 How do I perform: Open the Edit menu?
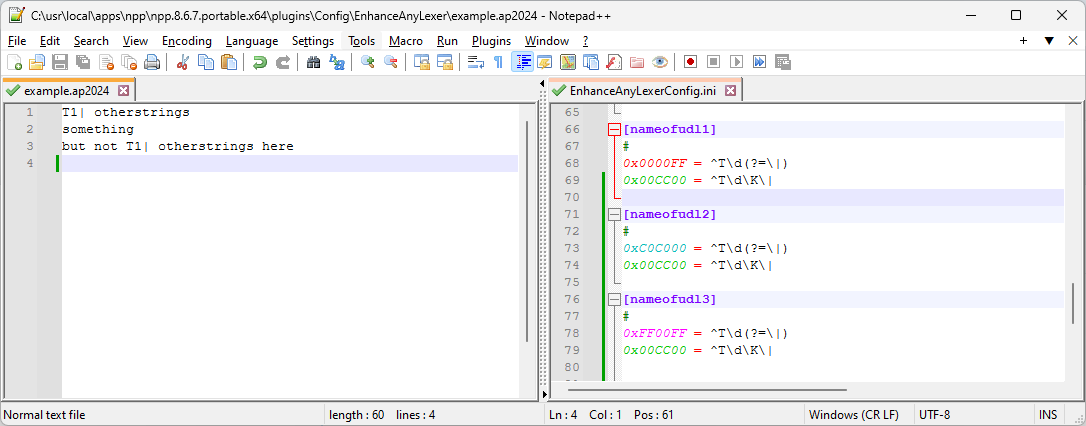click(x=50, y=41)
